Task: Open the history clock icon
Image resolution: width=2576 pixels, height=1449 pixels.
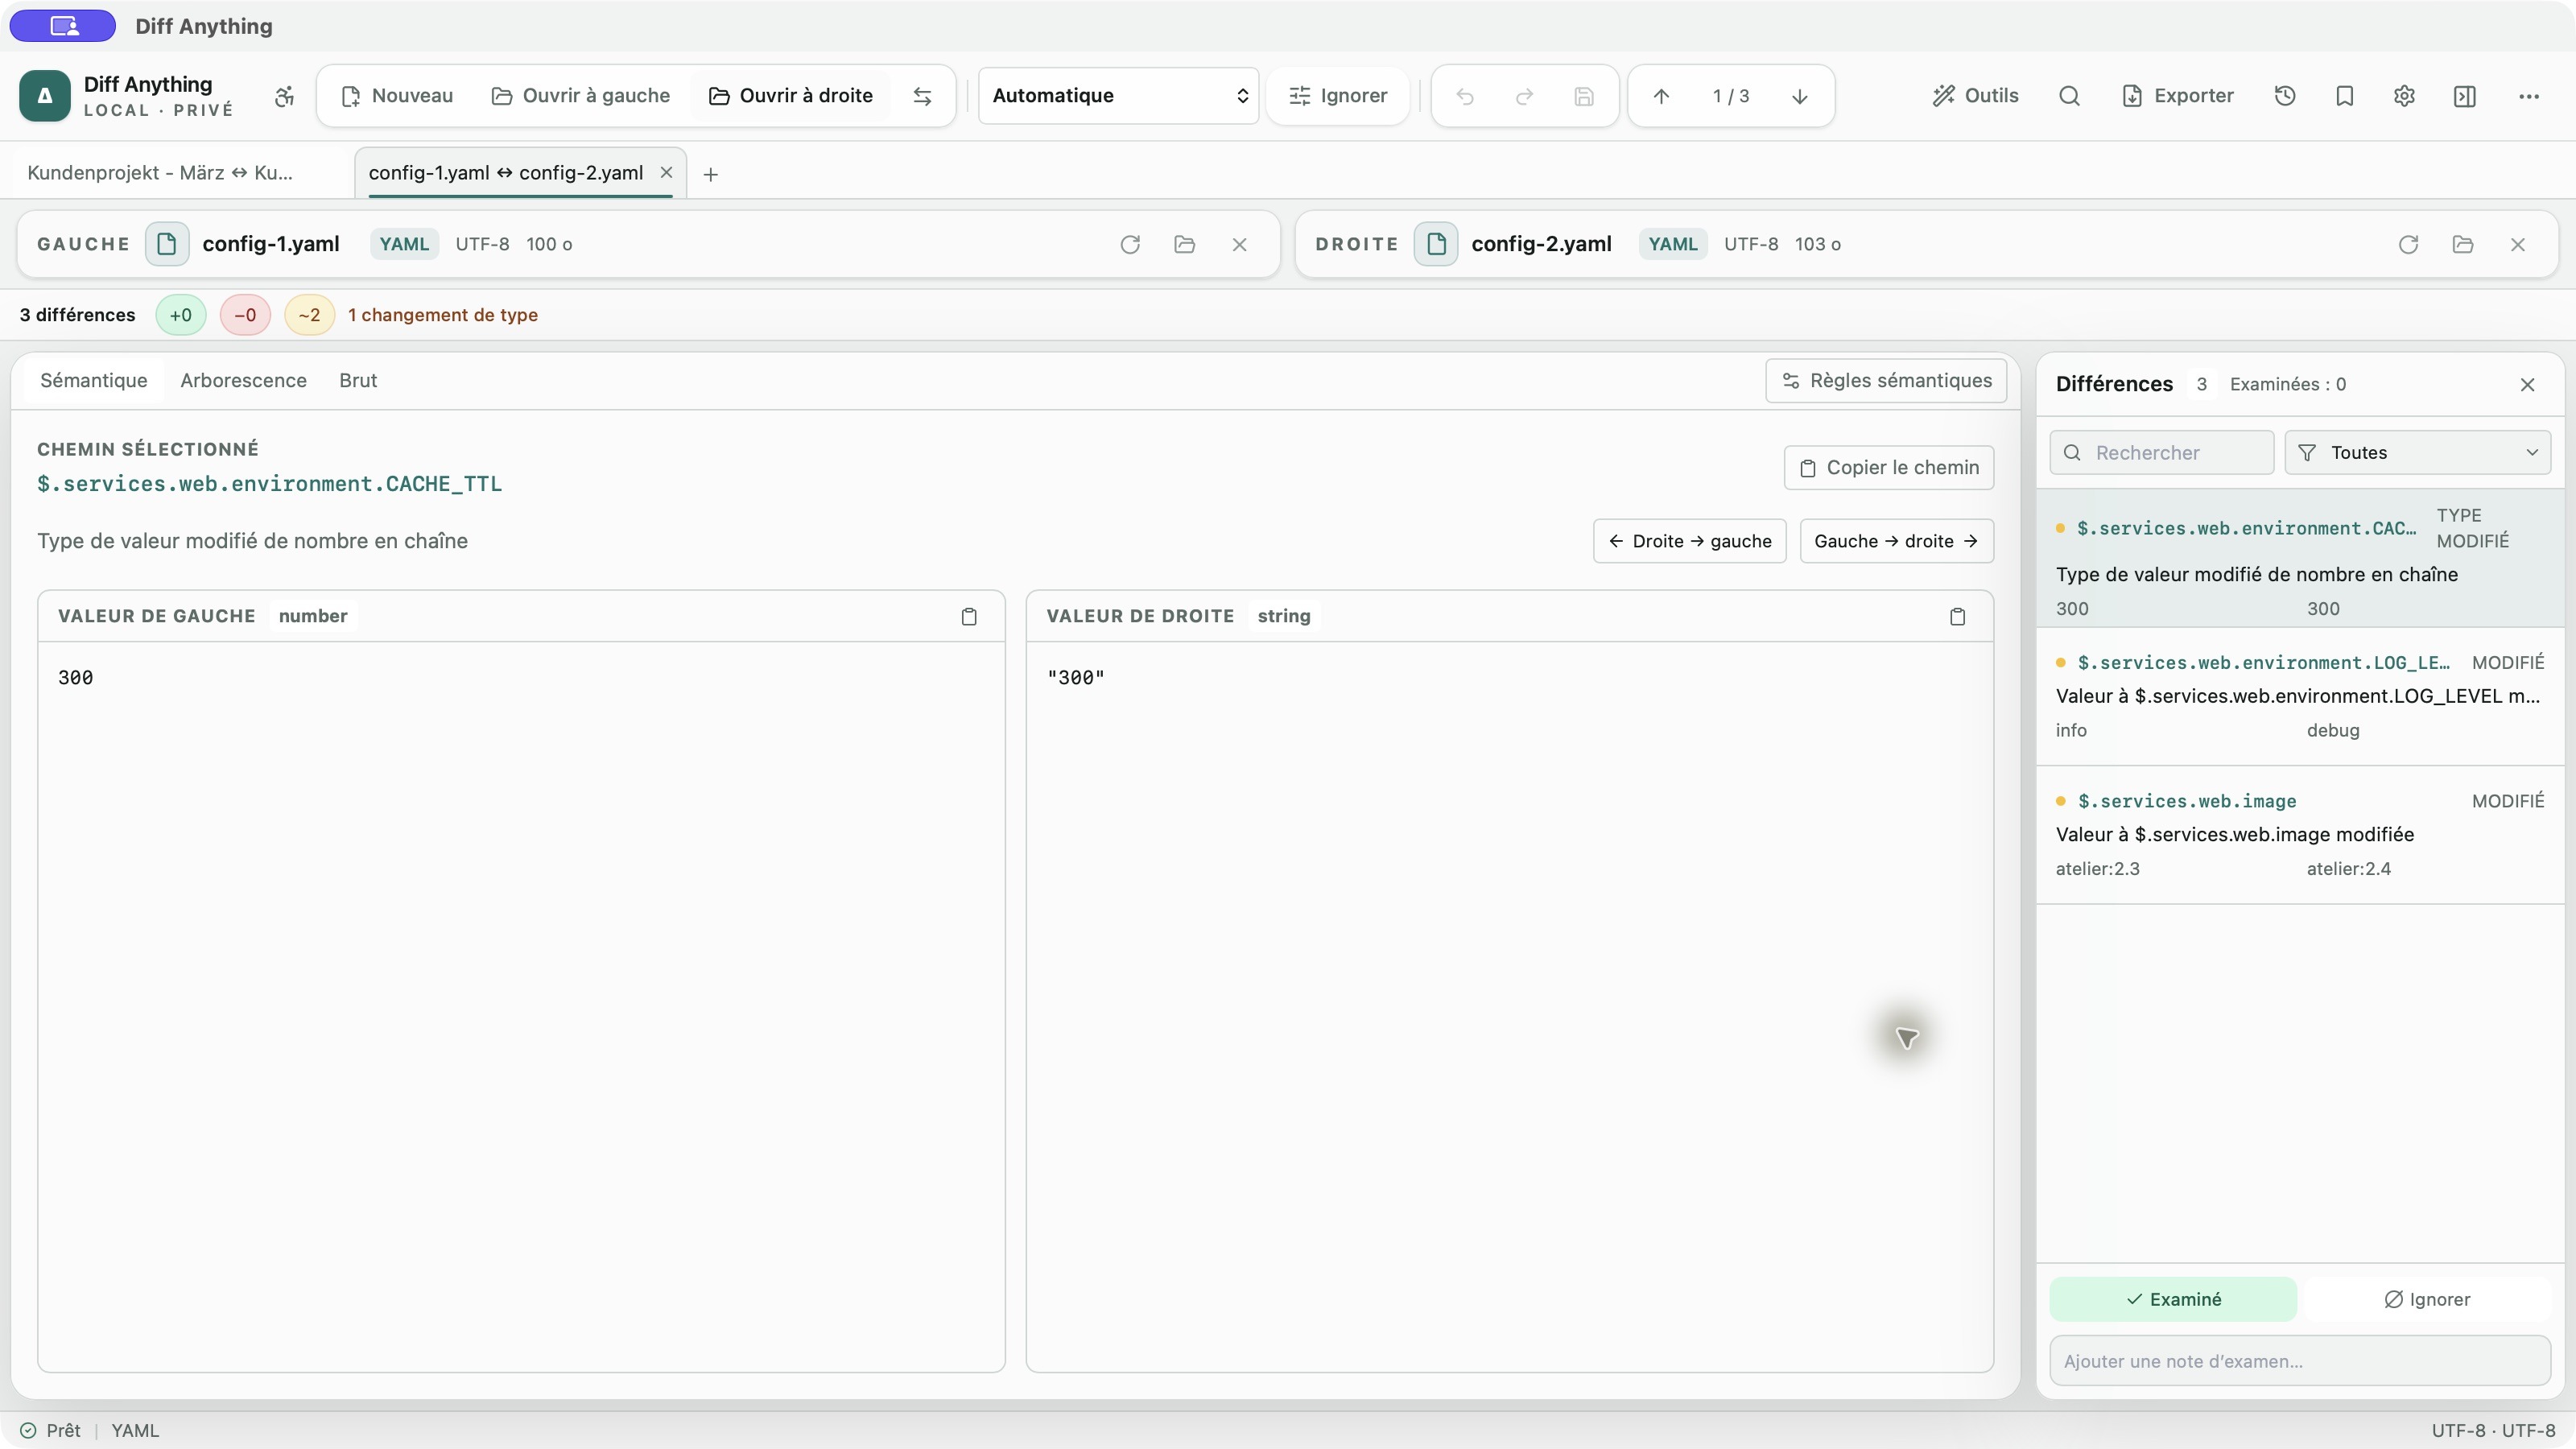Action: (2285, 96)
